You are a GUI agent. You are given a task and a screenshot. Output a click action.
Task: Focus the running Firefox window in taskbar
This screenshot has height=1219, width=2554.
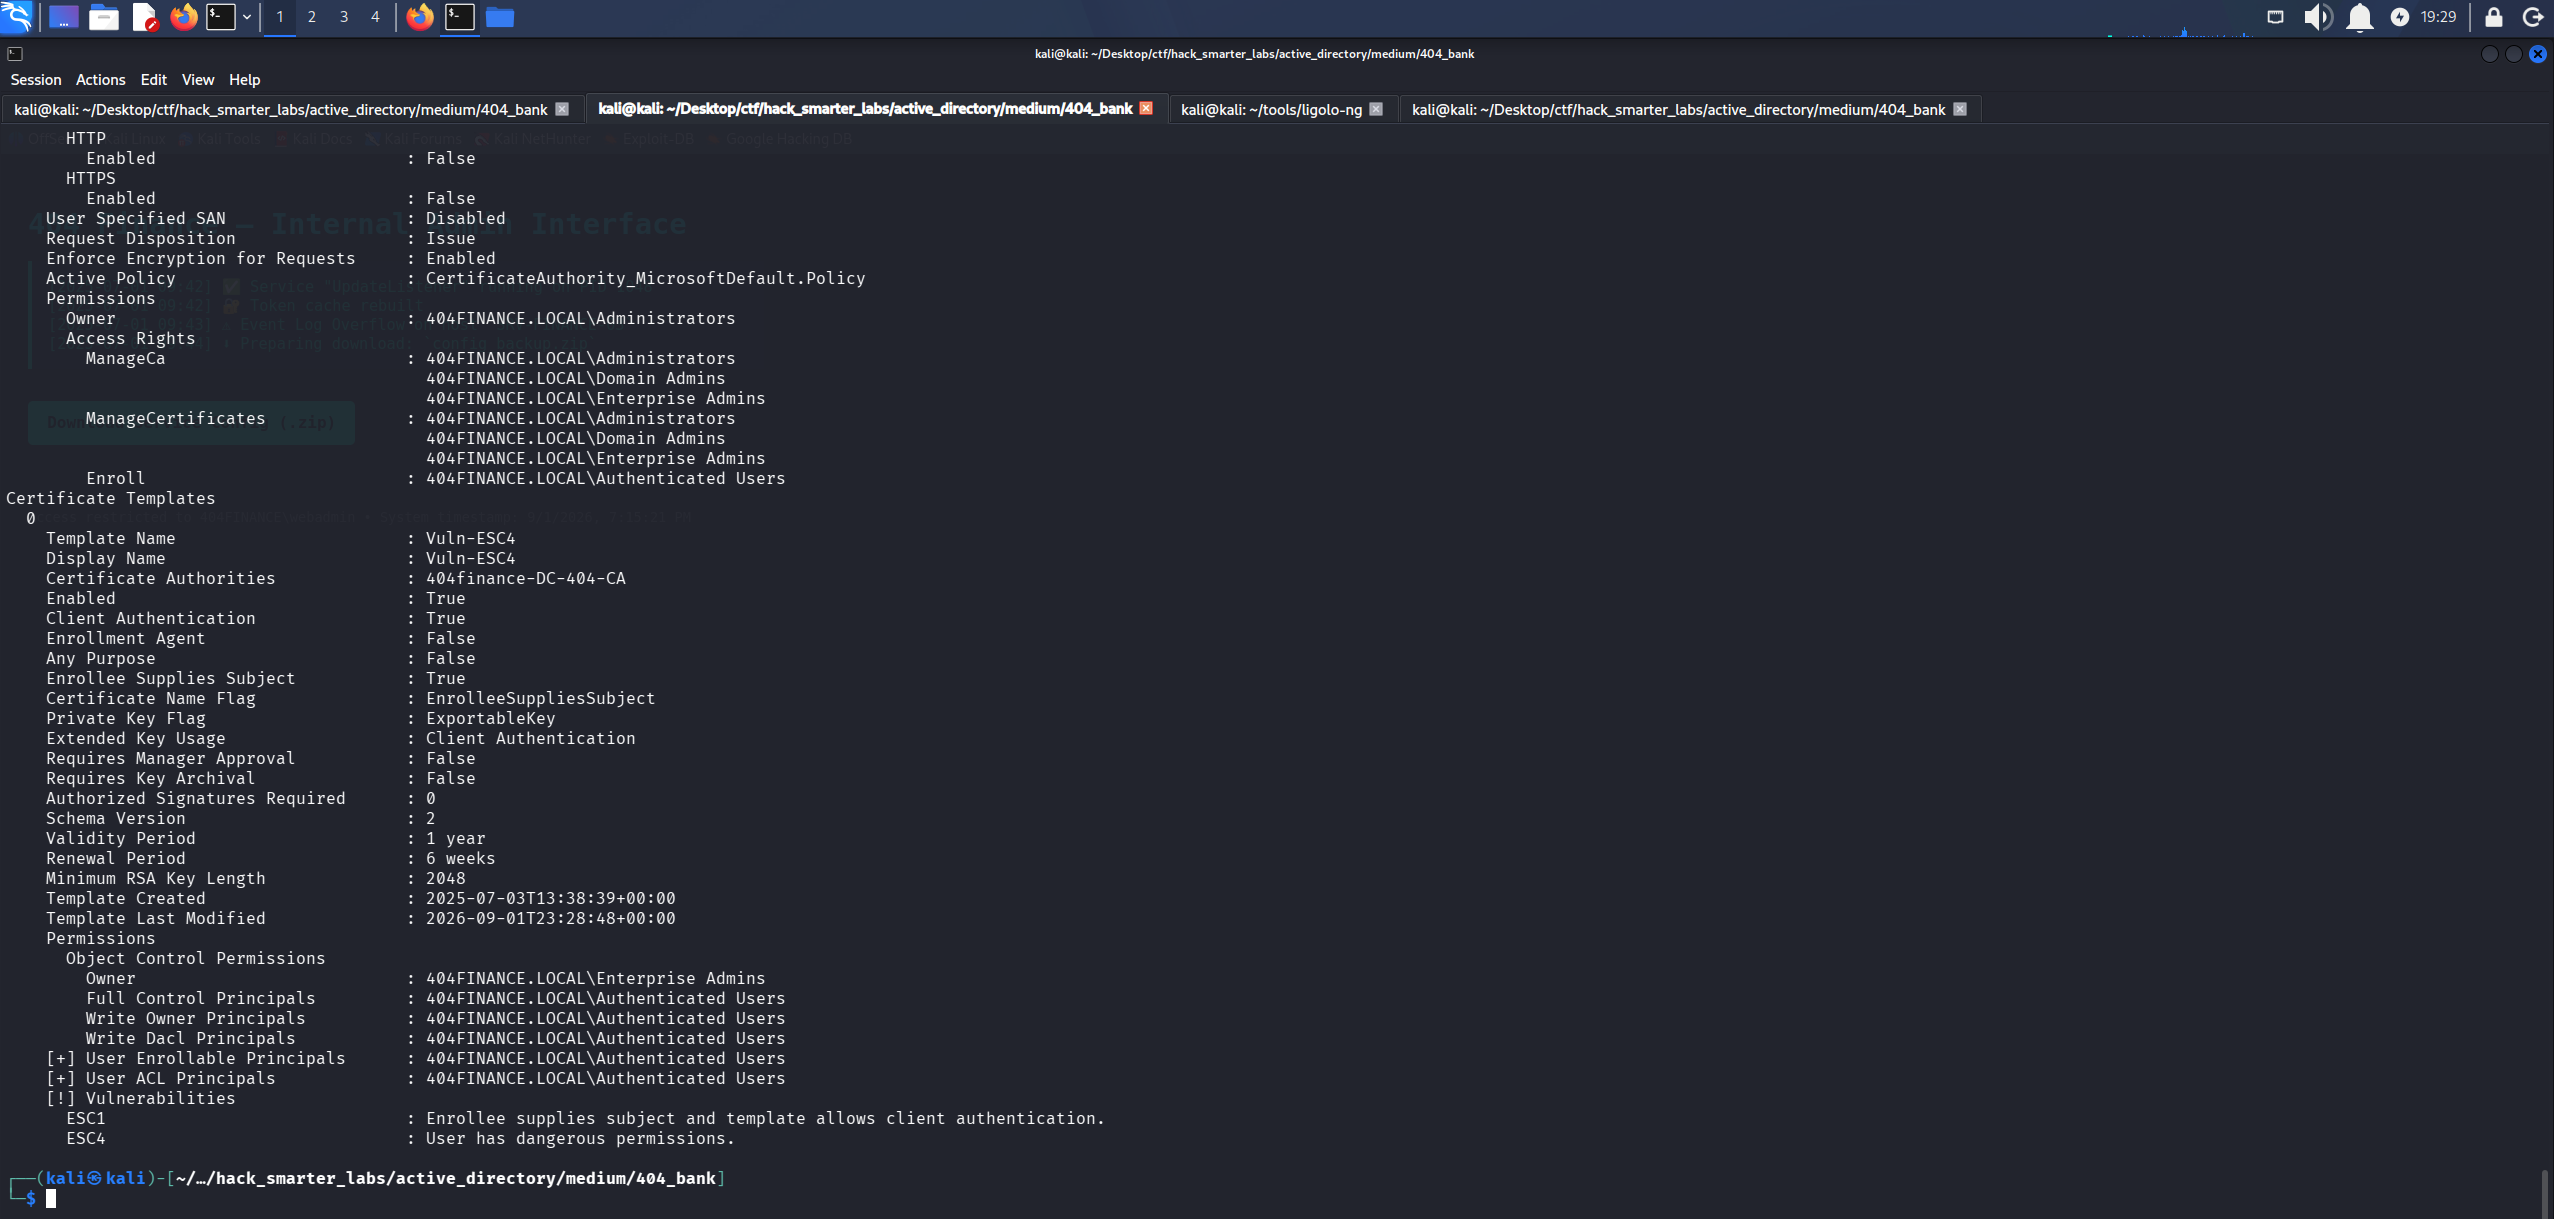pos(420,17)
